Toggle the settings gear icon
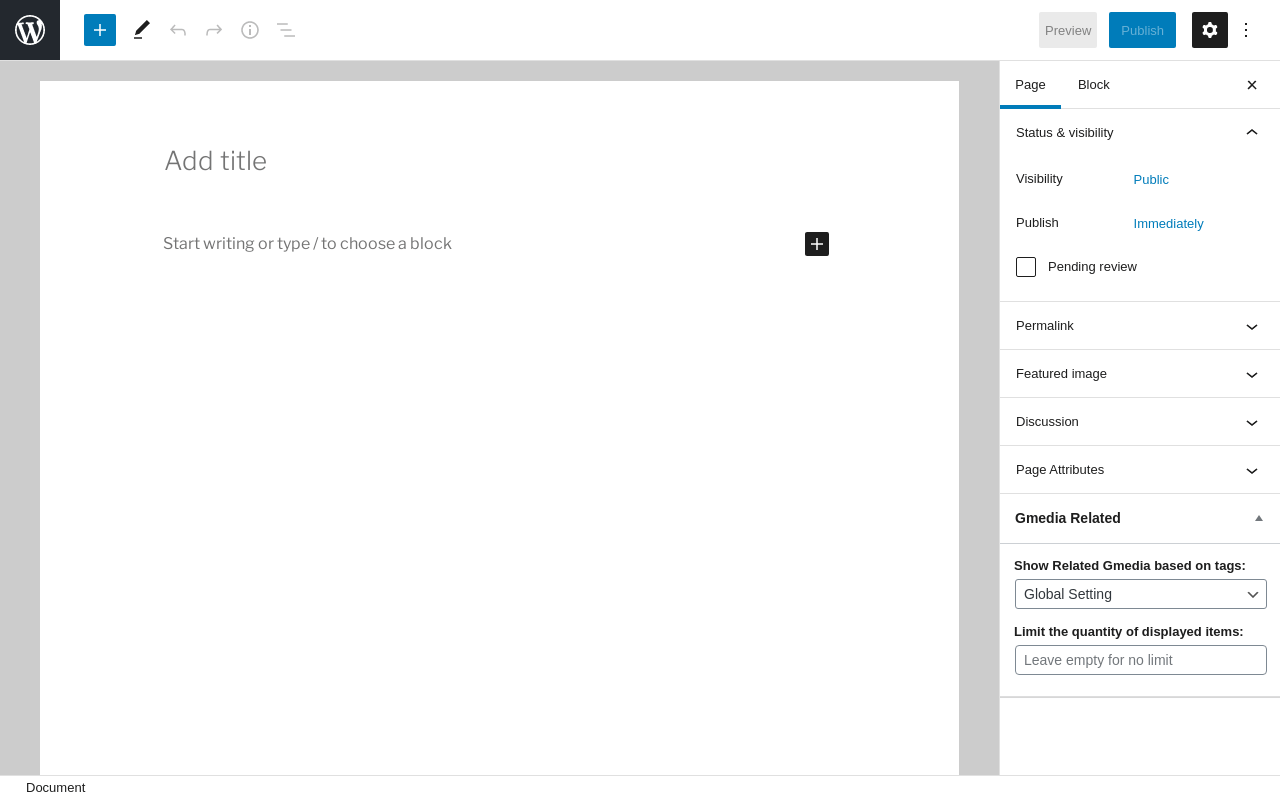 (x=1210, y=30)
